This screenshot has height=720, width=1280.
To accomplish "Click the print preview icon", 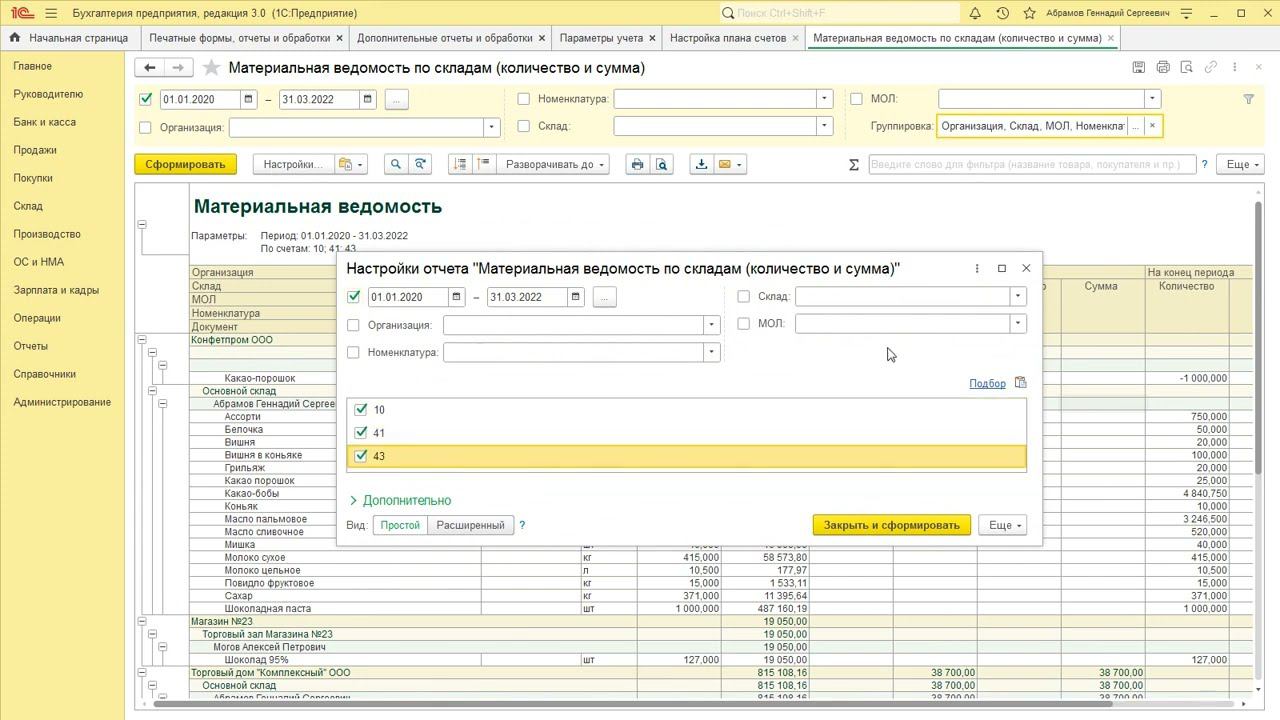I will pyautogui.click(x=661, y=165).
